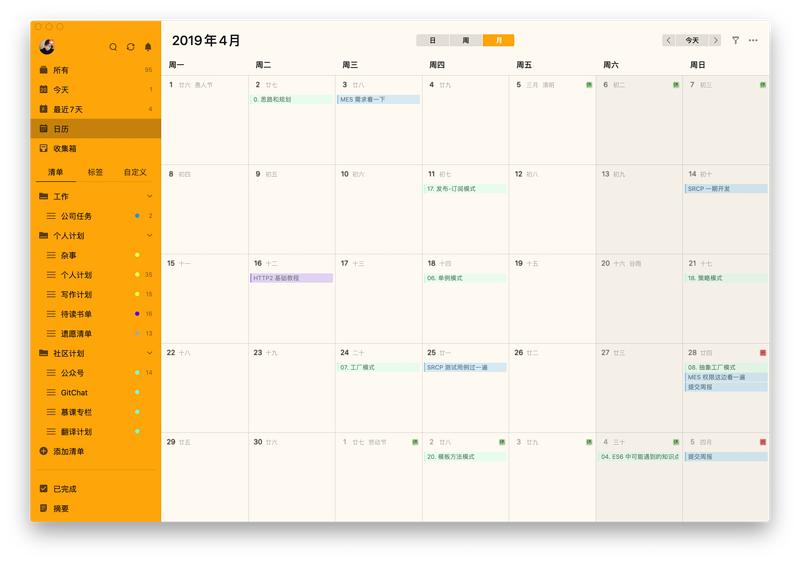Click the 摘要 summary icon
This screenshot has height=562, width=800.
43,508
